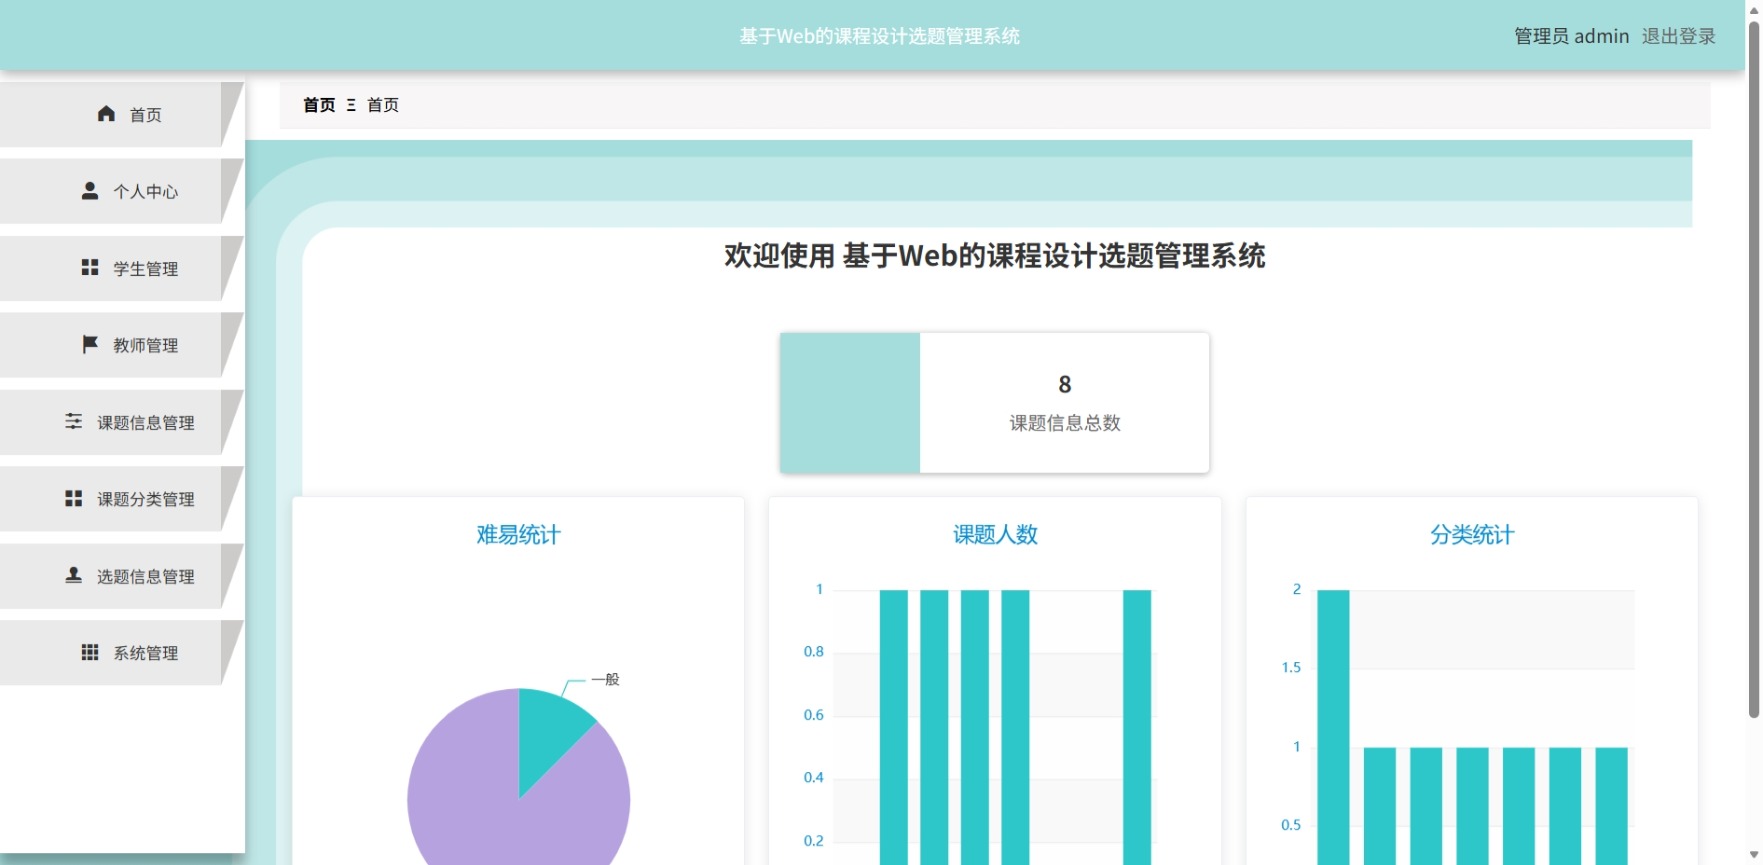Click the page vertical scrollbar thumb
The width and height of the screenshot is (1763, 865).
point(1754,368)
